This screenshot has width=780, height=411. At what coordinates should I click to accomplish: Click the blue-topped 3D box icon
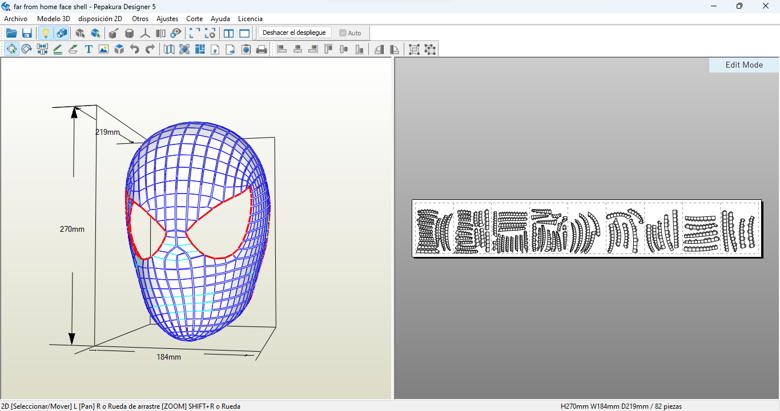point(119,49)
